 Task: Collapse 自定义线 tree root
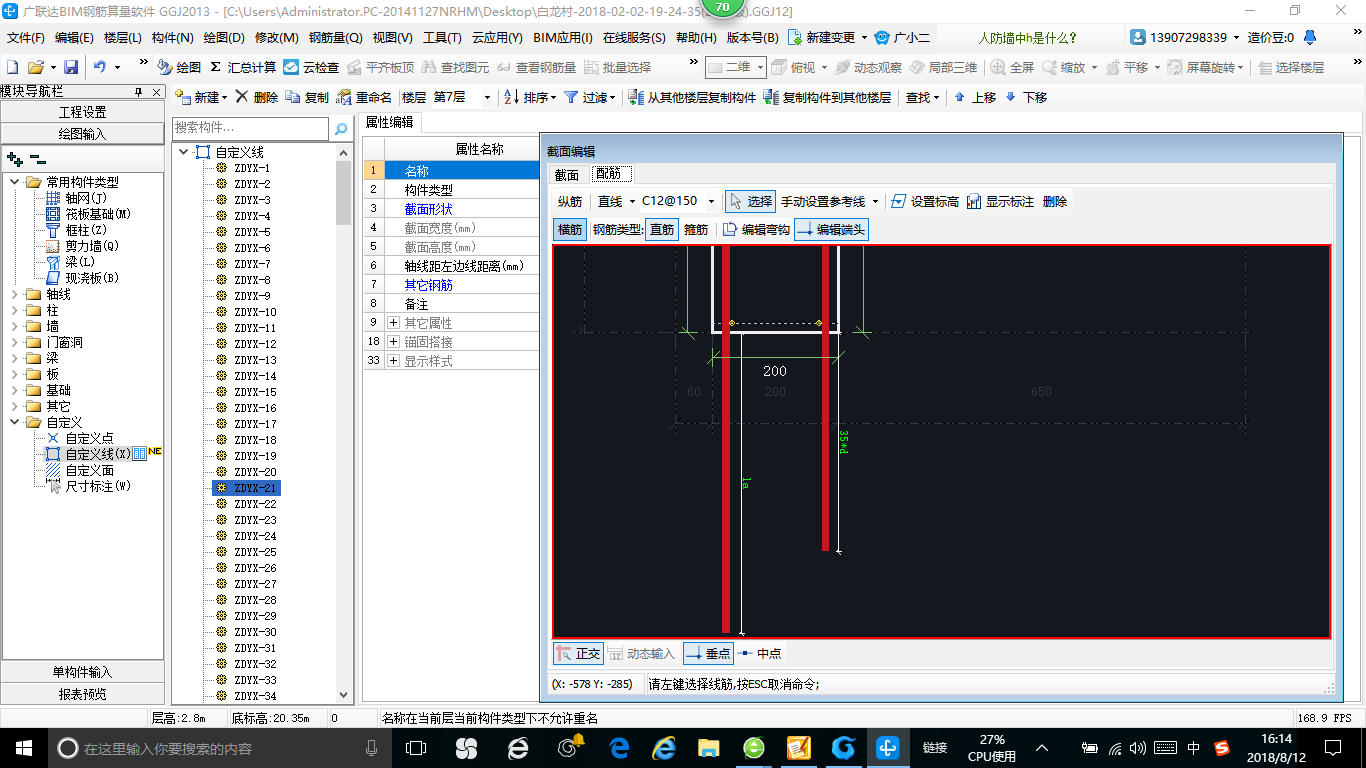coord(184,152)
